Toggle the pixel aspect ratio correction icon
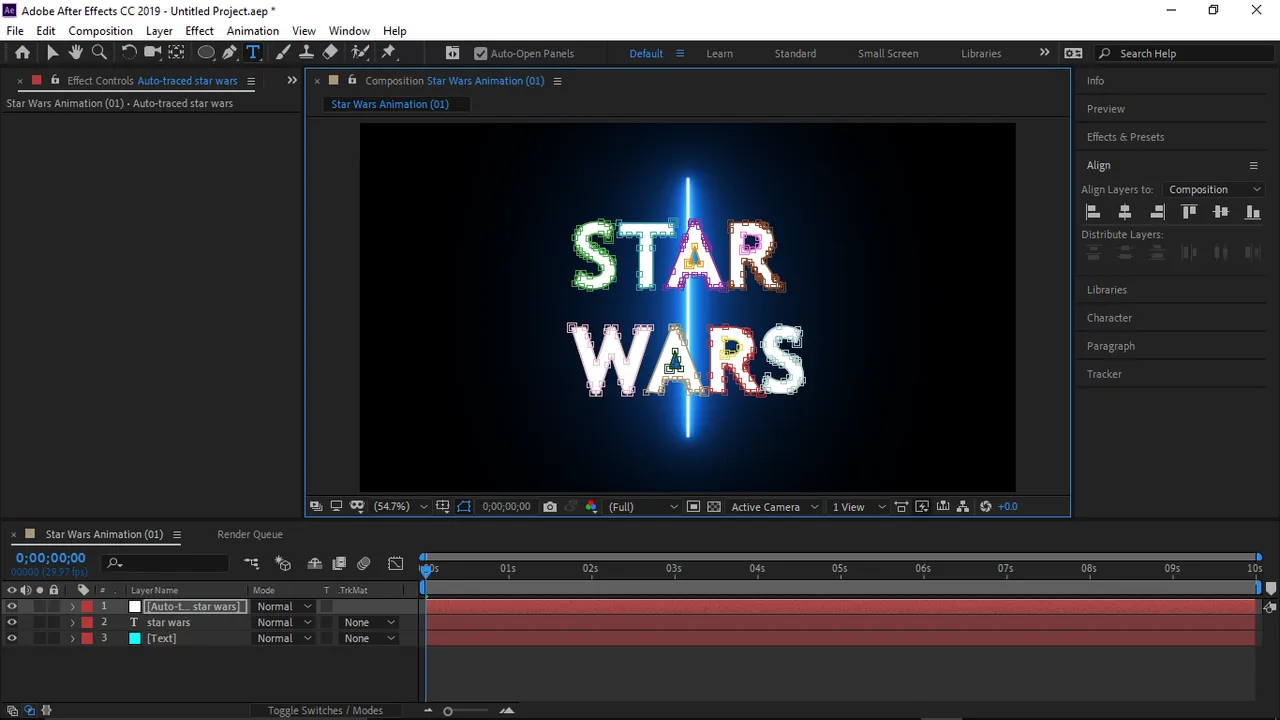Image resolution: width=1280 pixels, height=720 pixels. tap(901, 507)
